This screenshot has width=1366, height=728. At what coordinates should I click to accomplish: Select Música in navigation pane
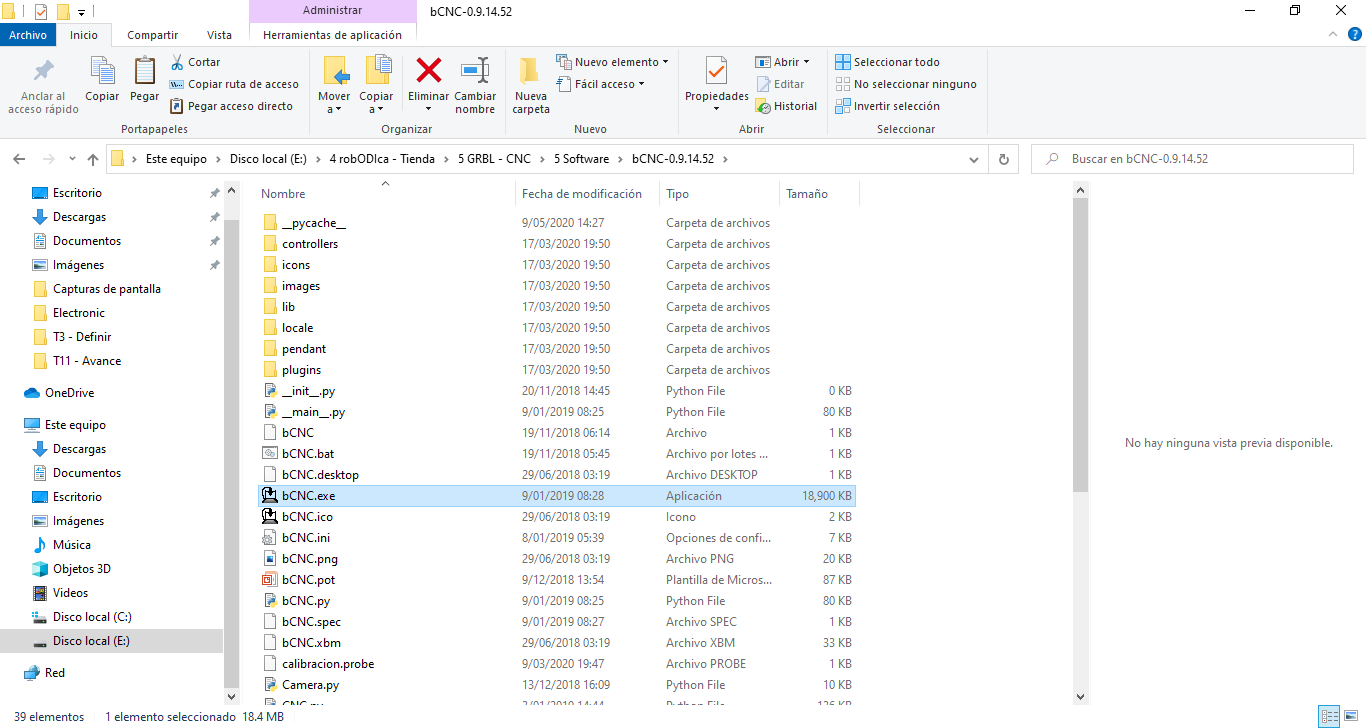pos(72,545)
